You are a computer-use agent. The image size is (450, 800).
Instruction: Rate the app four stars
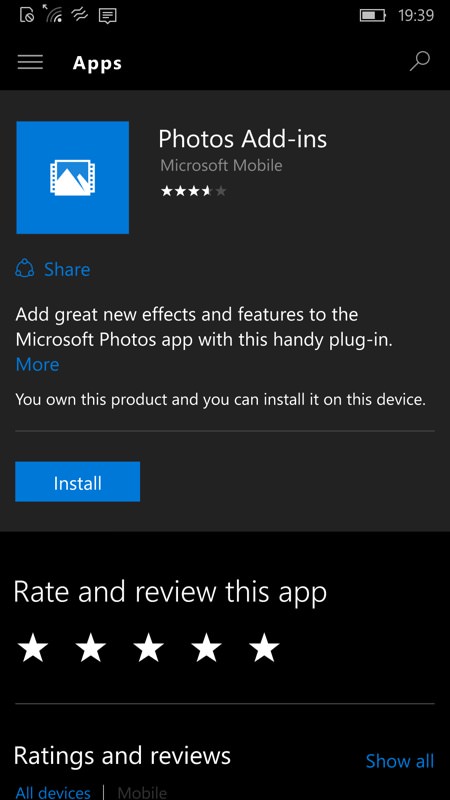click(206, 649)
